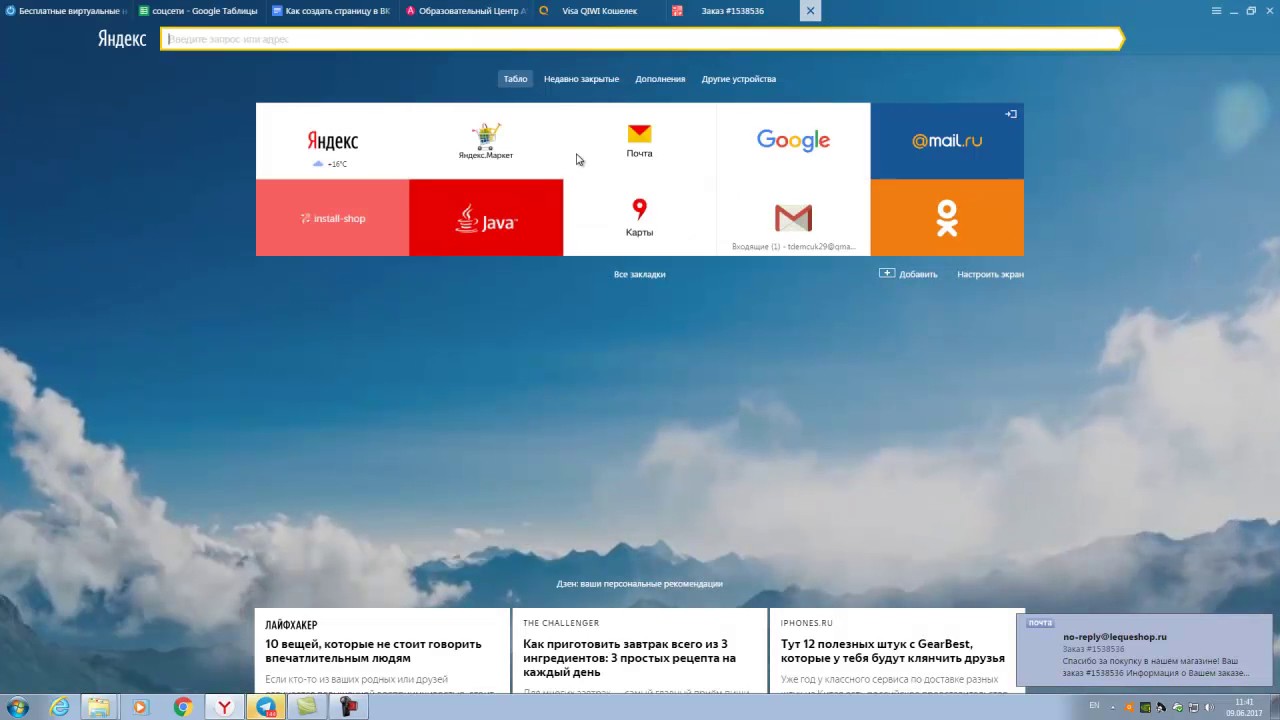
Task: Open Дзен personal recommendations link
Action: 639,584
